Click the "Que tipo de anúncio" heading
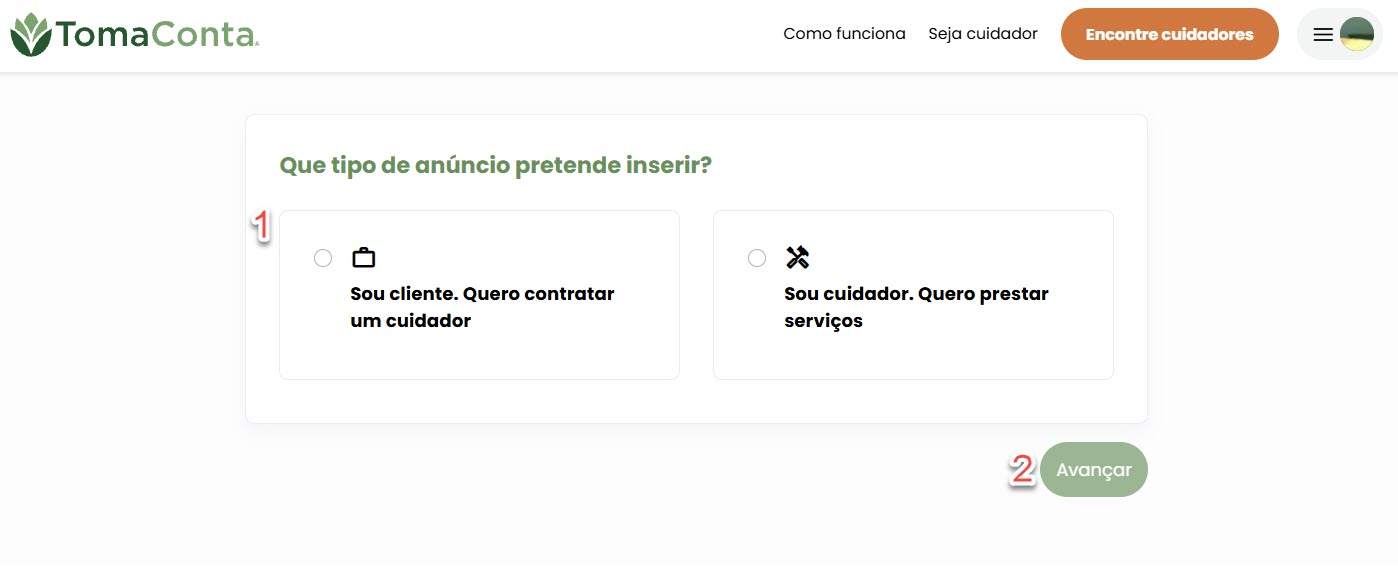 click(495, 165)
